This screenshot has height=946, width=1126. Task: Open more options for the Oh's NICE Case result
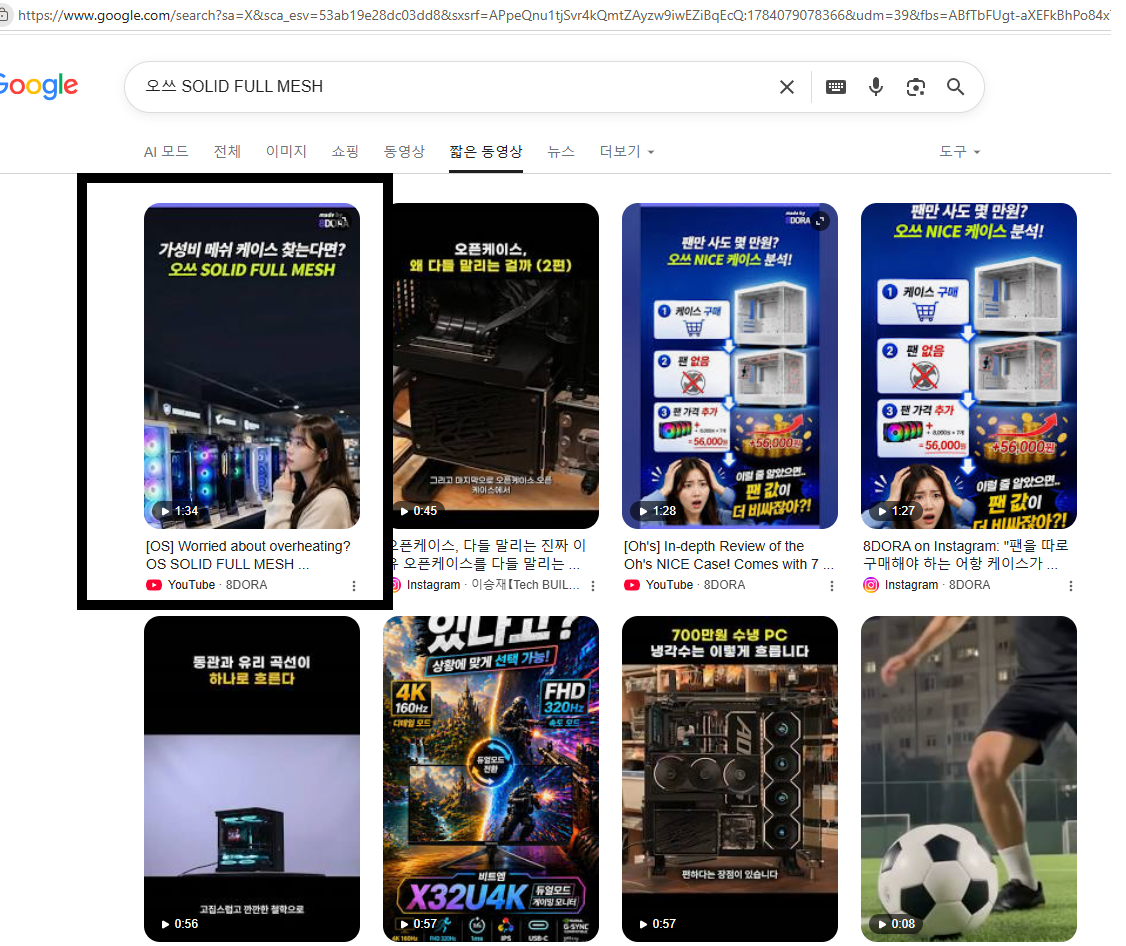point(832,586)
